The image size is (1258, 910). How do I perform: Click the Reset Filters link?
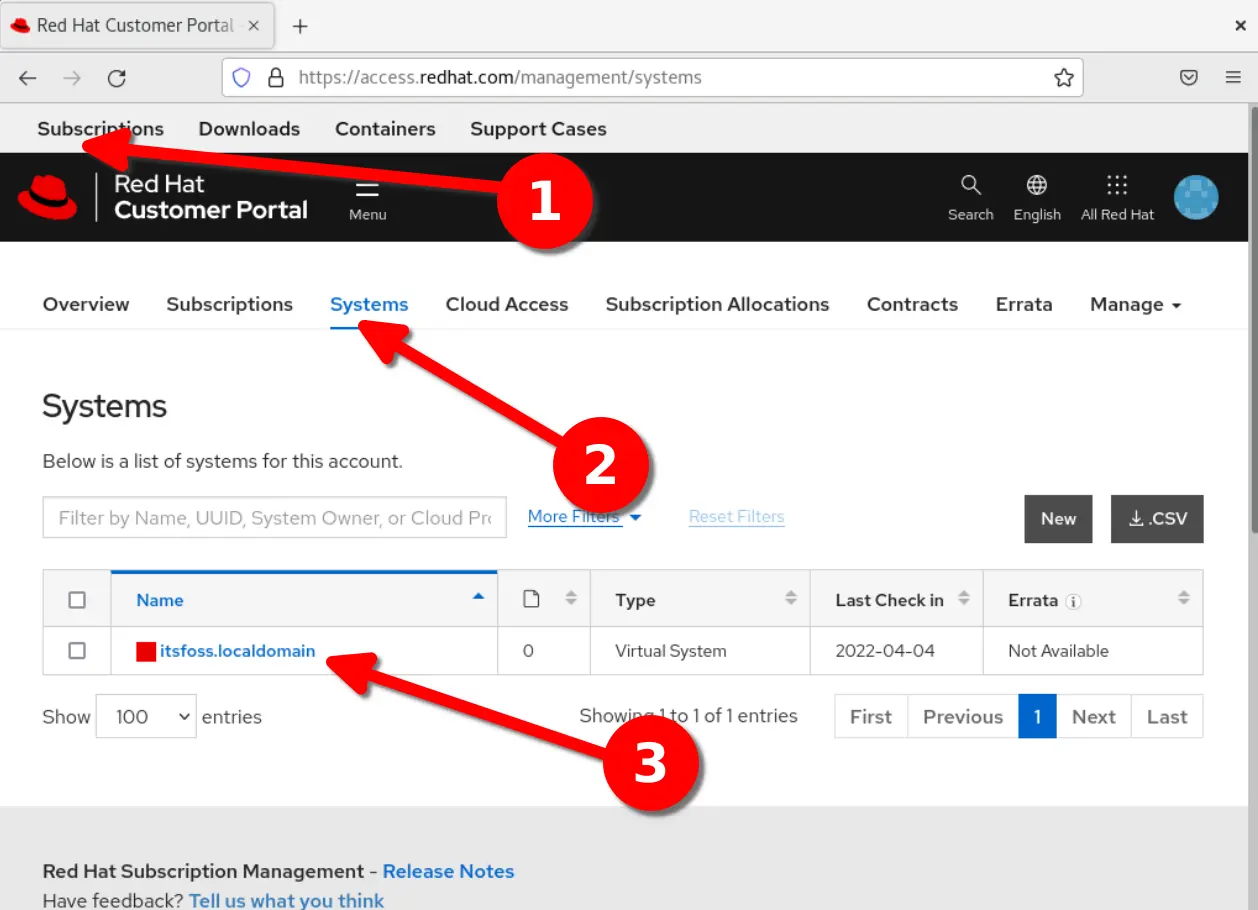point(737,517)
